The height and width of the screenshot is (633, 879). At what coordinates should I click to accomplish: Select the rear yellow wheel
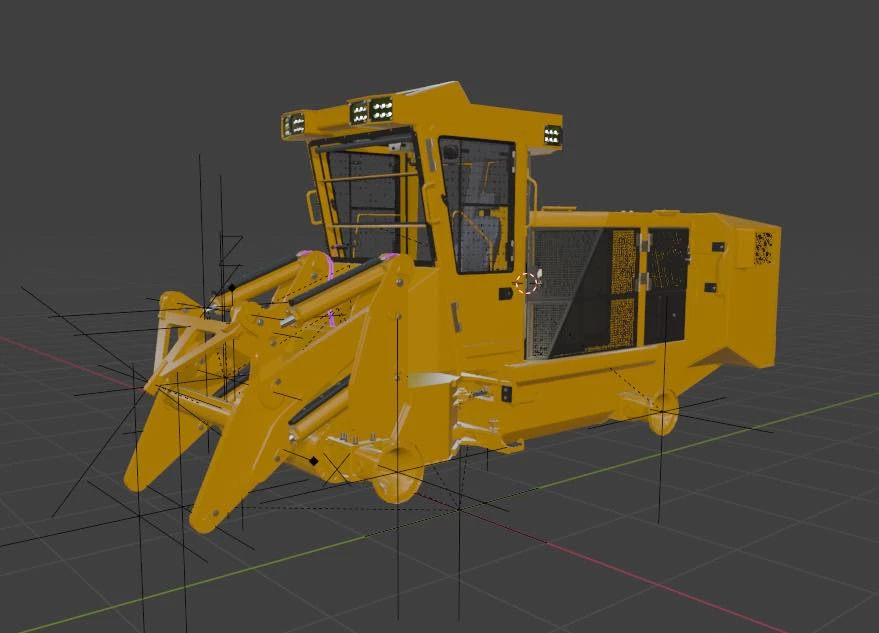[x=662, y=411]
